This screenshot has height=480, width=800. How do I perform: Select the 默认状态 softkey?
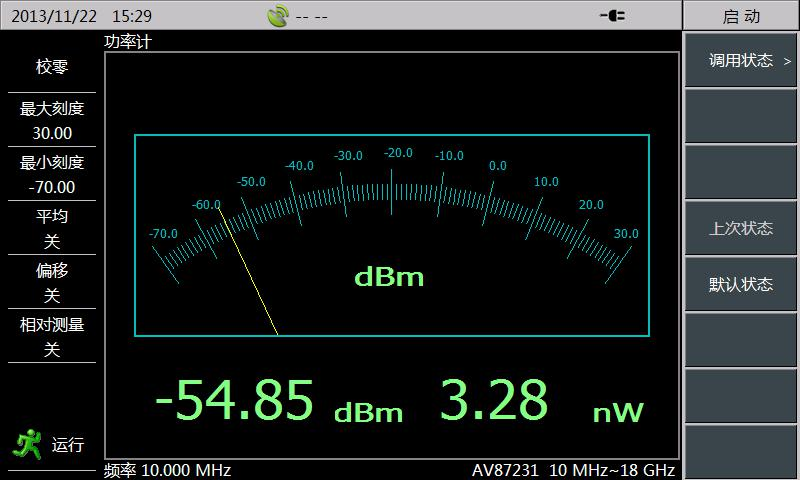pyautogui.click(x=741, y=284)
